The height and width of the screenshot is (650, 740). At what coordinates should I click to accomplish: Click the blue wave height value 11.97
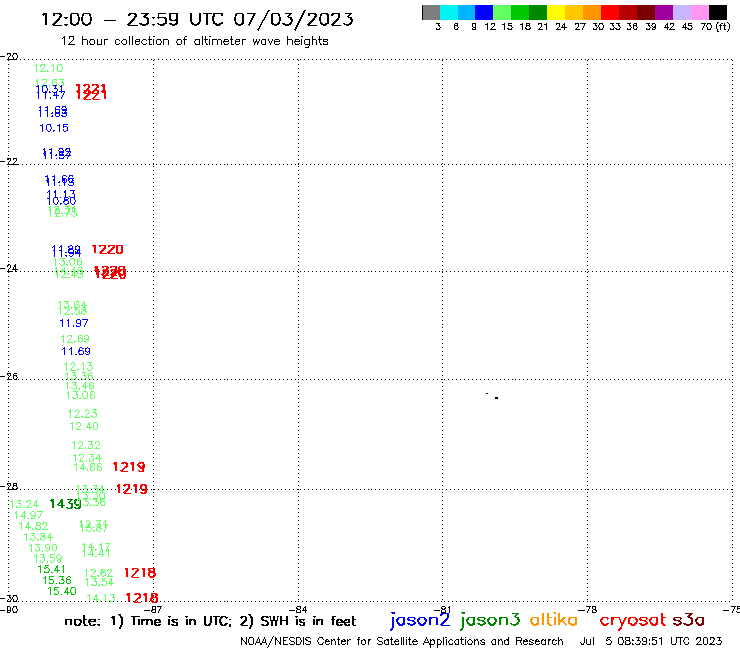pyautogui.click(x=74, y=323)
